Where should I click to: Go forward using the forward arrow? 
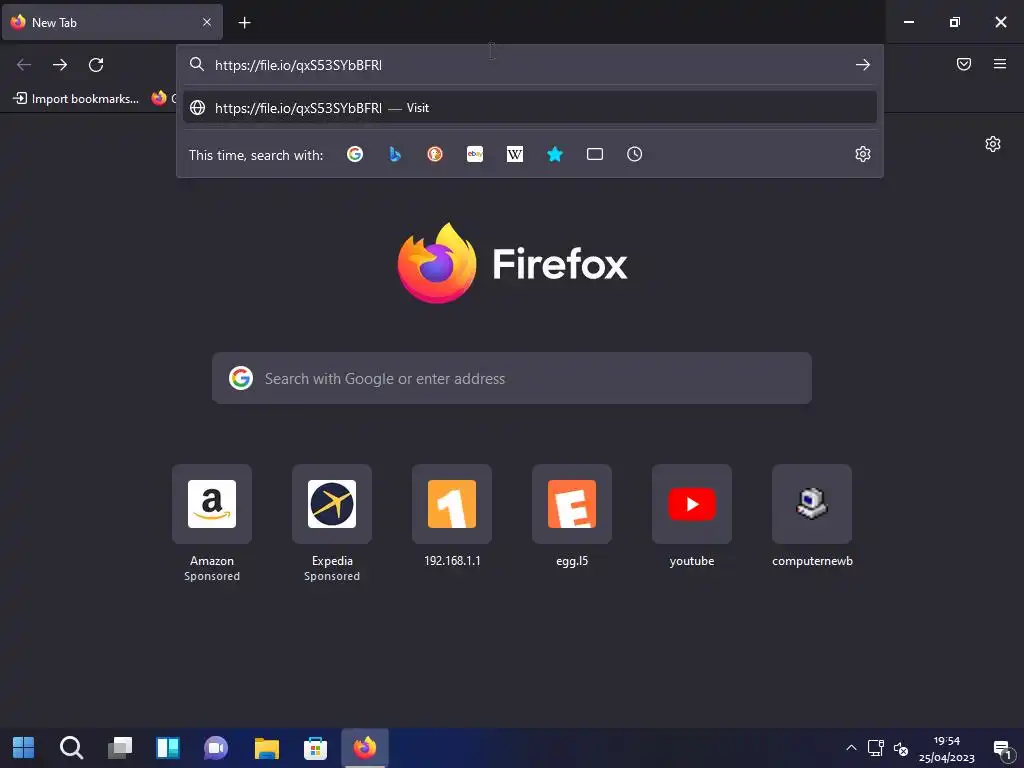tap(60, 65)
